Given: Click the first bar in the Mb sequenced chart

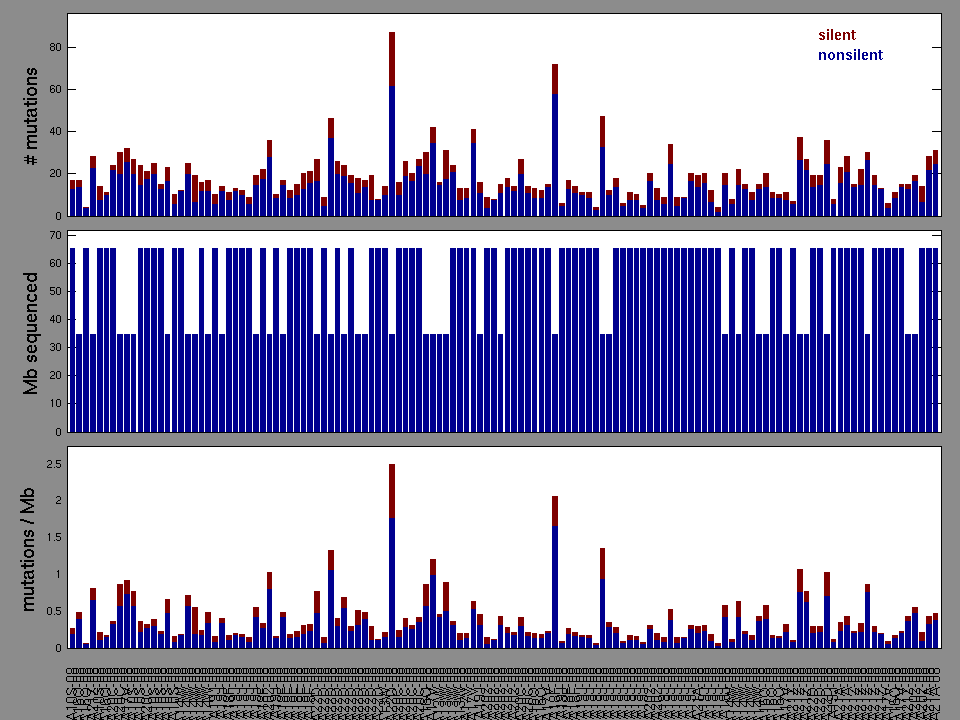Looking at the screenshot, I should tap(72, 340).
